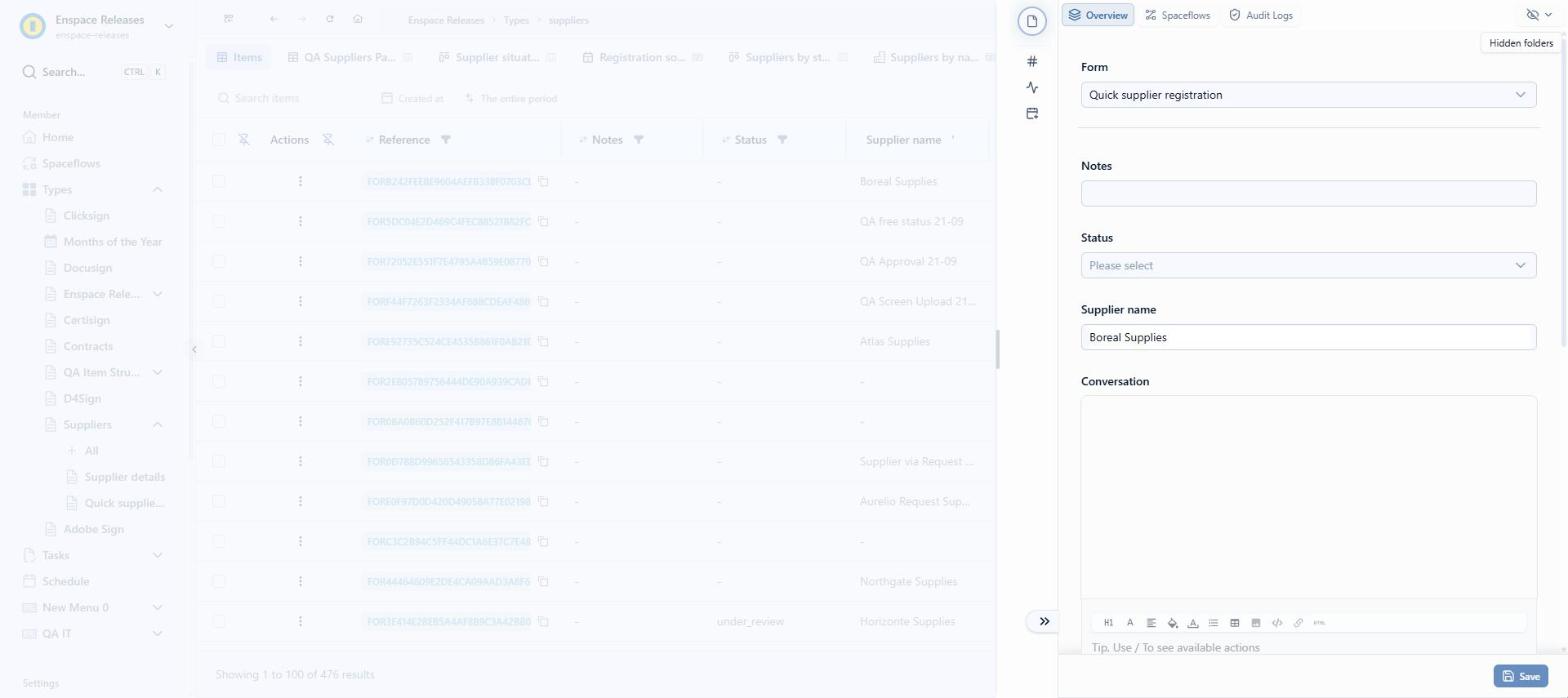Copy reference for Boreal Supplies row
The width and height of the screenshot is (1568, 698).
544,182
